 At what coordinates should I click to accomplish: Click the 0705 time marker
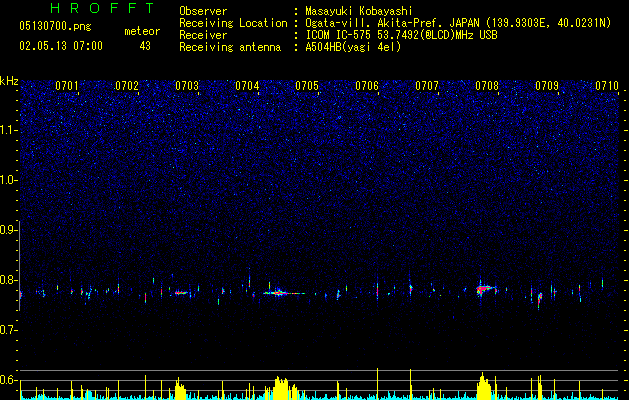pos(307,86)
